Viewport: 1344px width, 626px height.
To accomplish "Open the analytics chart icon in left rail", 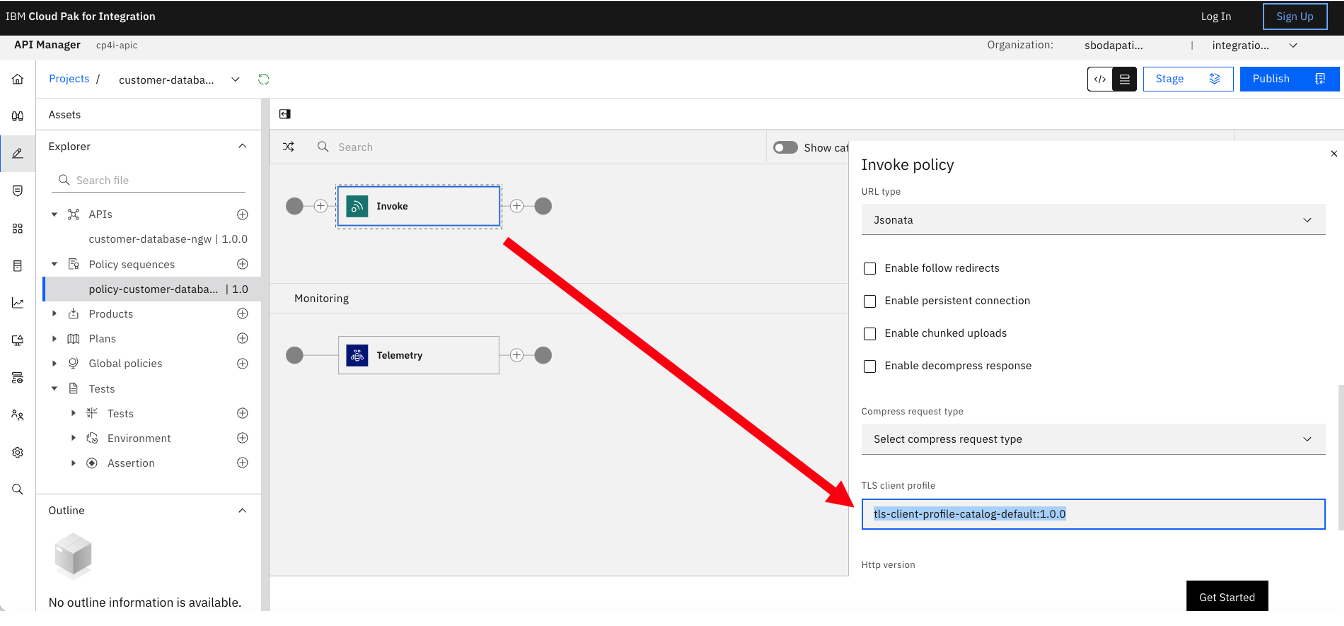I will click(x=17, y=303).
